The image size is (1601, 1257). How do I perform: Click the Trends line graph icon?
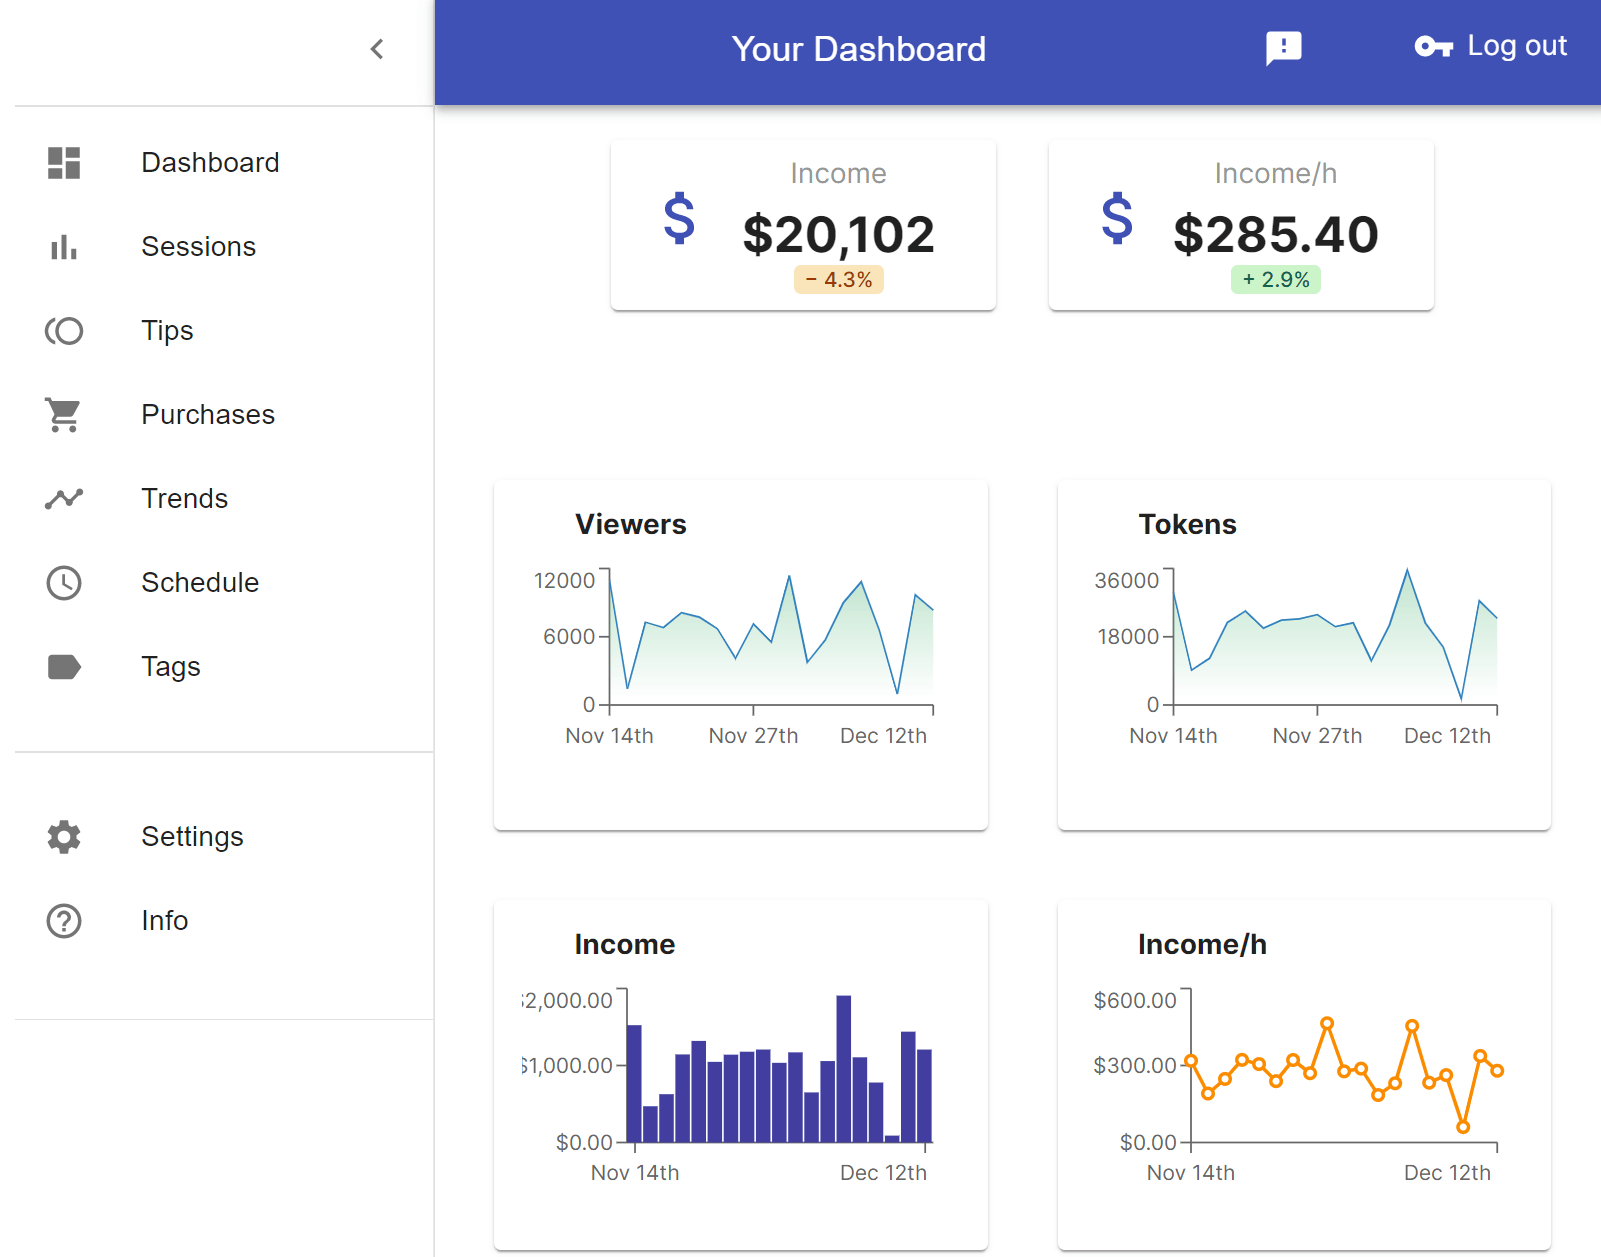[x=64, y=498]
